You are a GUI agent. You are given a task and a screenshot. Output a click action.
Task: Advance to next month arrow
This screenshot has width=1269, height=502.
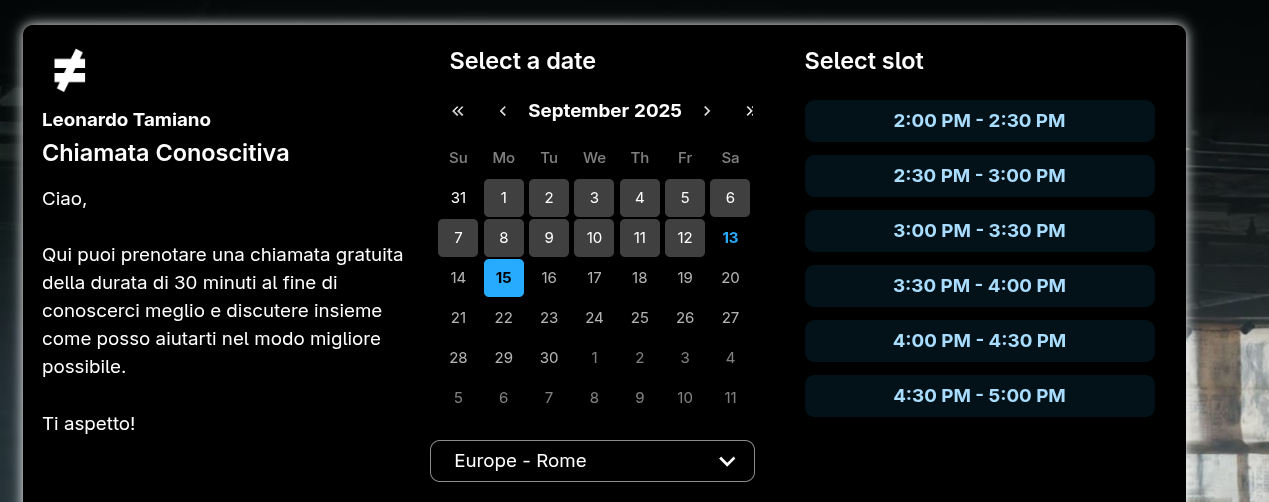tap(707, 111)
